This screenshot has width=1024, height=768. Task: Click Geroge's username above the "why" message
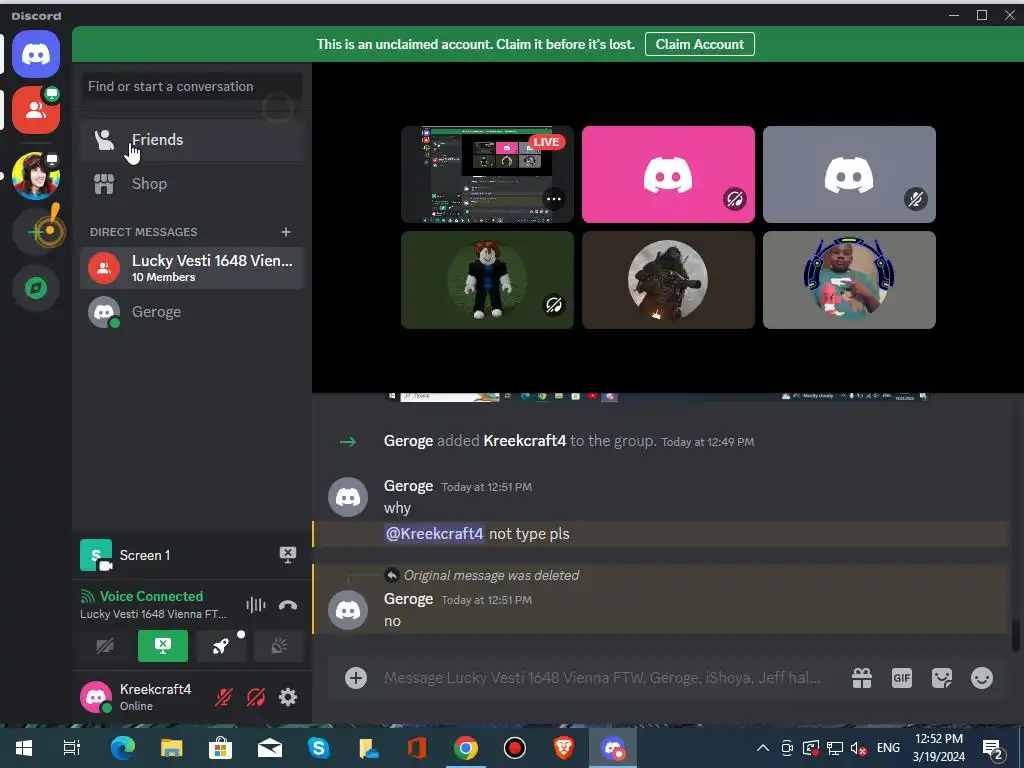click(x=408, y=486)
